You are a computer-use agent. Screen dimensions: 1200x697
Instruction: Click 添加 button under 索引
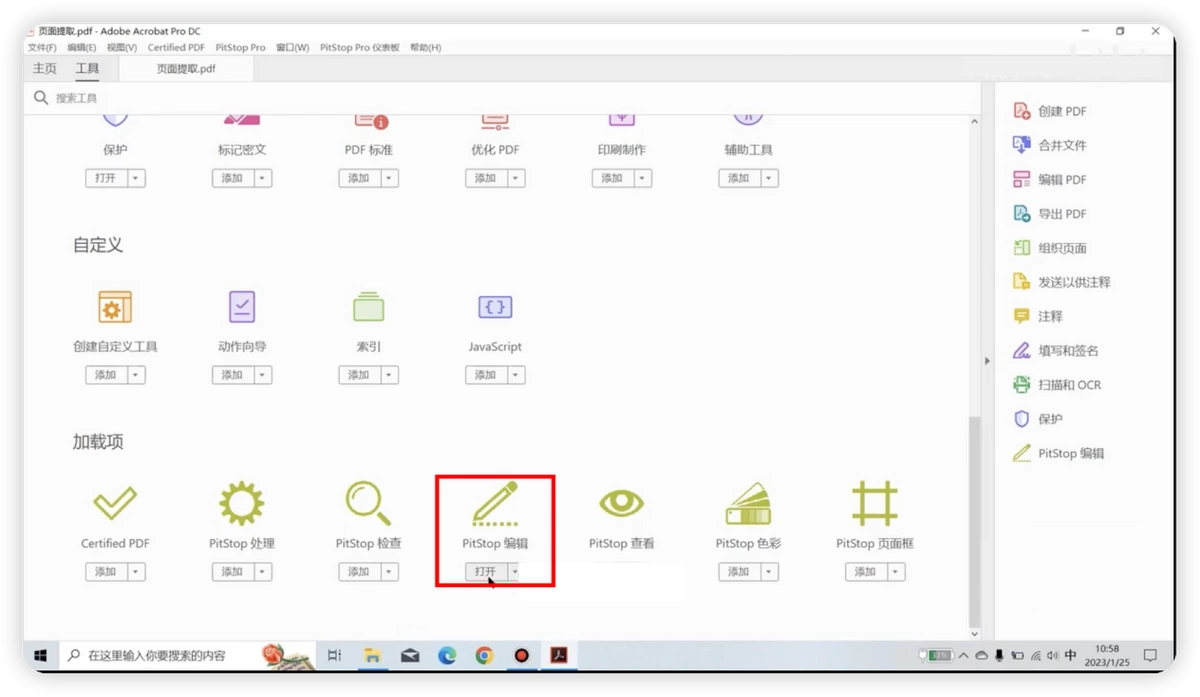coord(359,375)
